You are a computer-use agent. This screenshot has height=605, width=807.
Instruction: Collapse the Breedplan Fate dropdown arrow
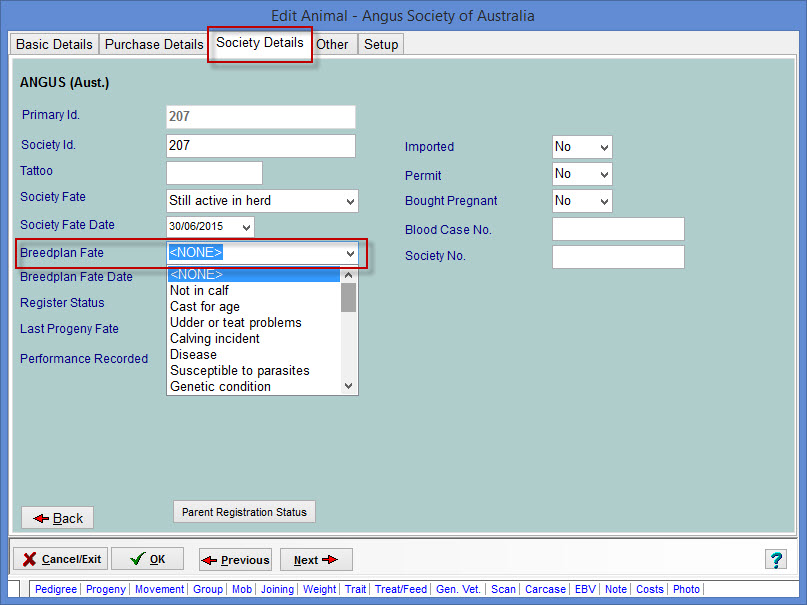pyautogui.click(x=350, y=253)
